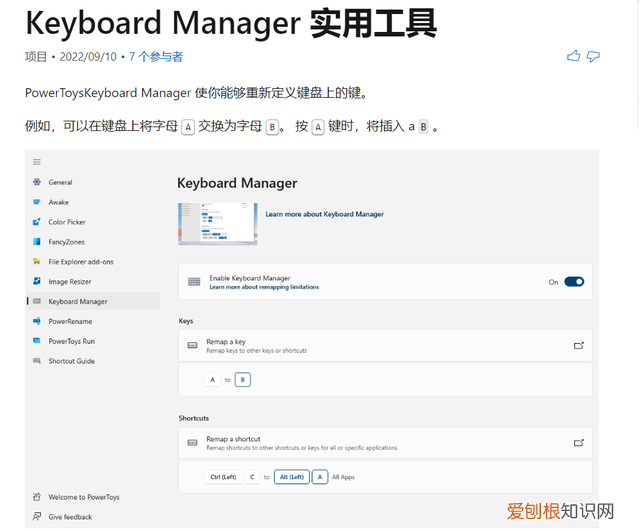Select General in the sidebar
Image resolution: width=640 pixels, height=530 pixels.
click(x=60, y=182)
